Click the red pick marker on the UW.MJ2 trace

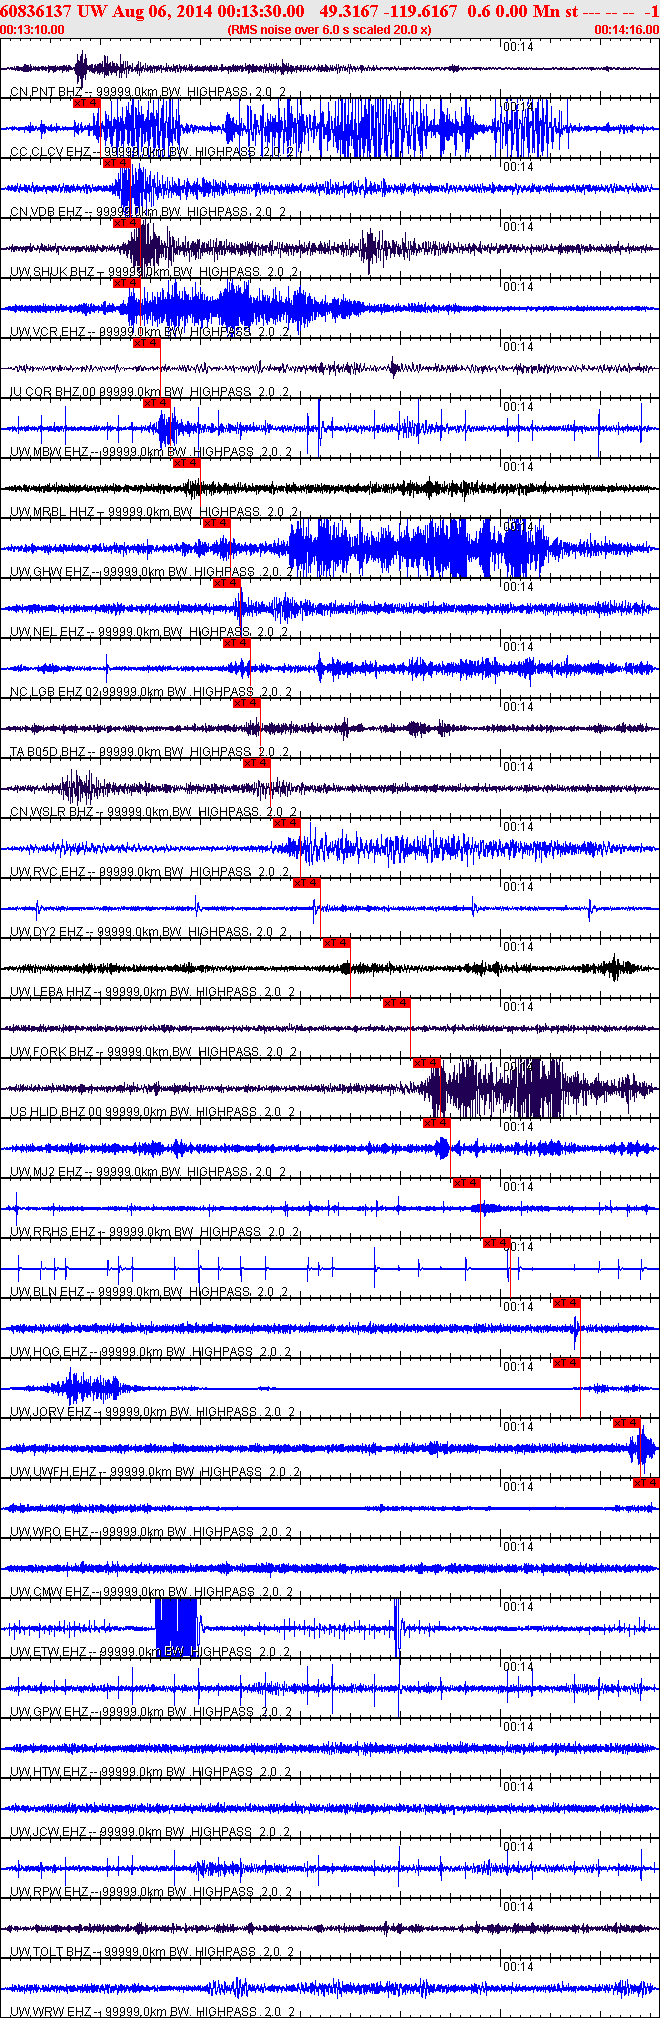click(x=437, y=1122)
